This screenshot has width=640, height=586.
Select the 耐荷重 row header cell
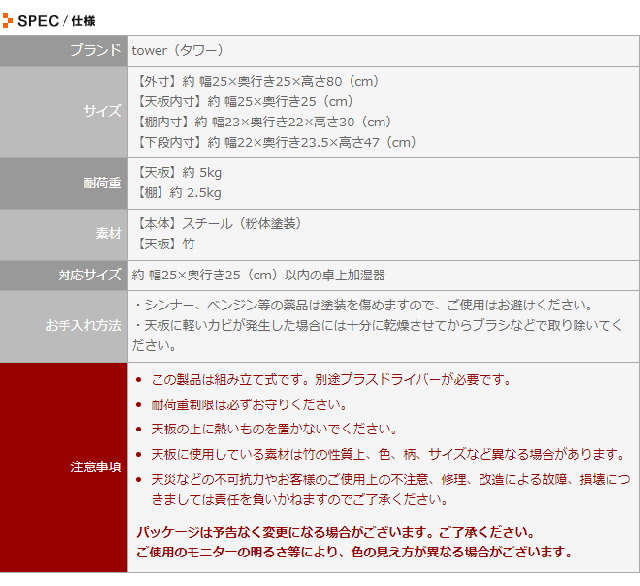(x=102, y=183)
